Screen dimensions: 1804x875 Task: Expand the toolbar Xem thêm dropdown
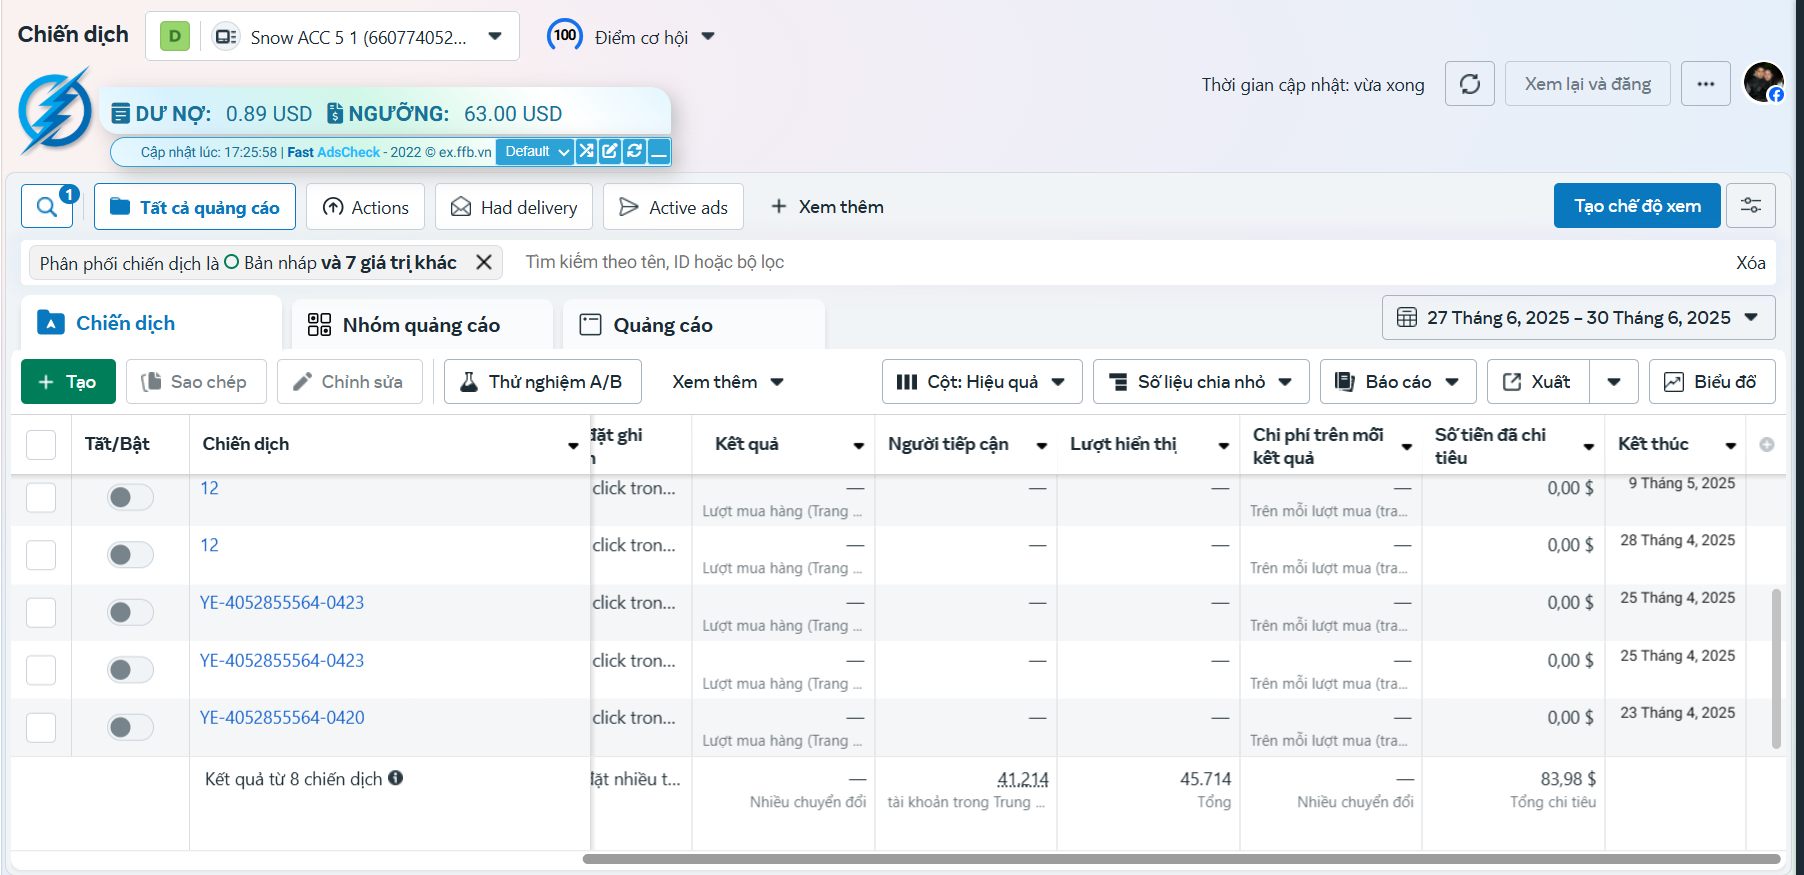coord(727,381)
